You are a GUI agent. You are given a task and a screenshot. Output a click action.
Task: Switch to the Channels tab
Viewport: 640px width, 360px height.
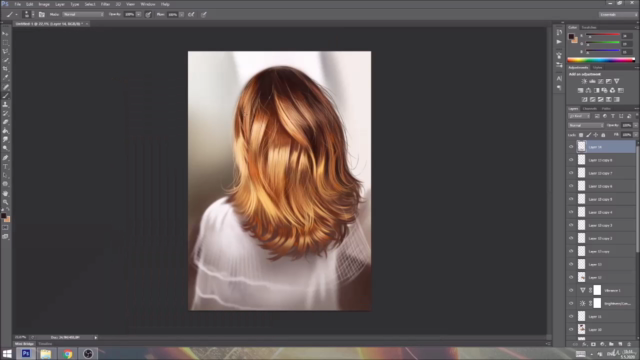590,109
